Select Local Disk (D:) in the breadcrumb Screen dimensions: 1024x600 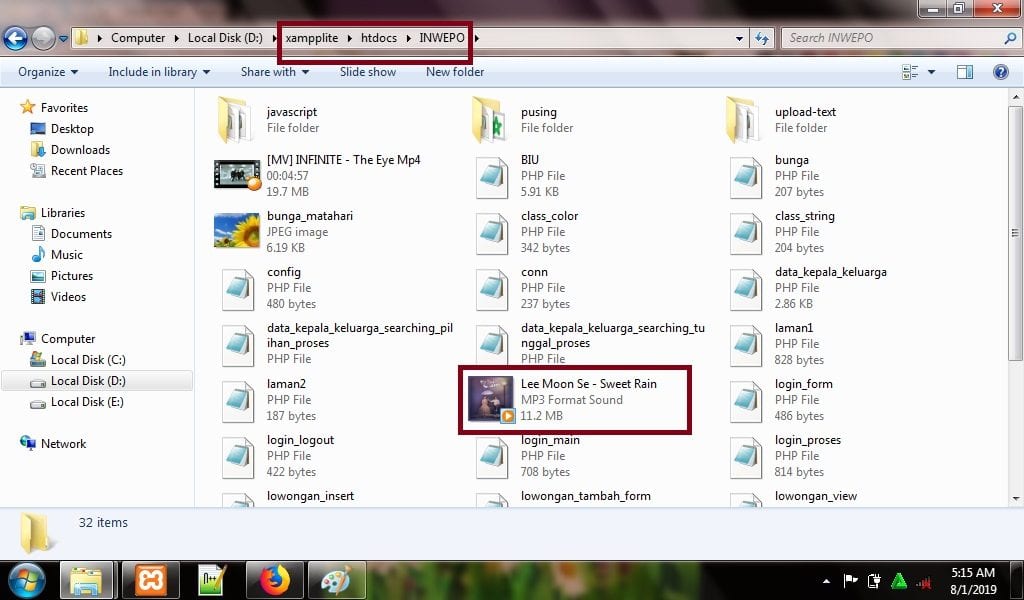(225, 38)
